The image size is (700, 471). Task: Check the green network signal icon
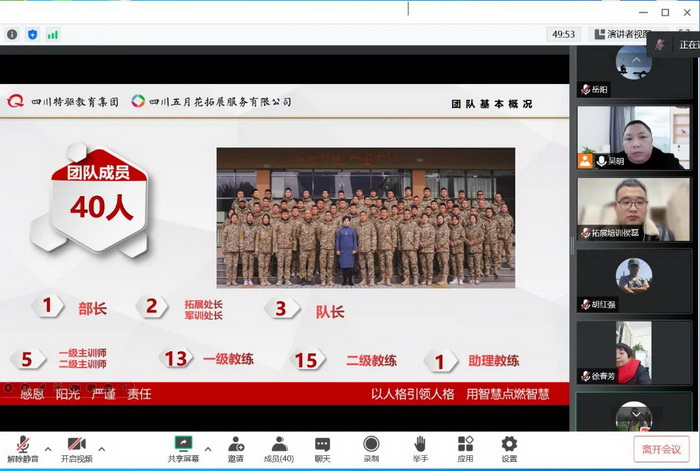pos(53,34)
